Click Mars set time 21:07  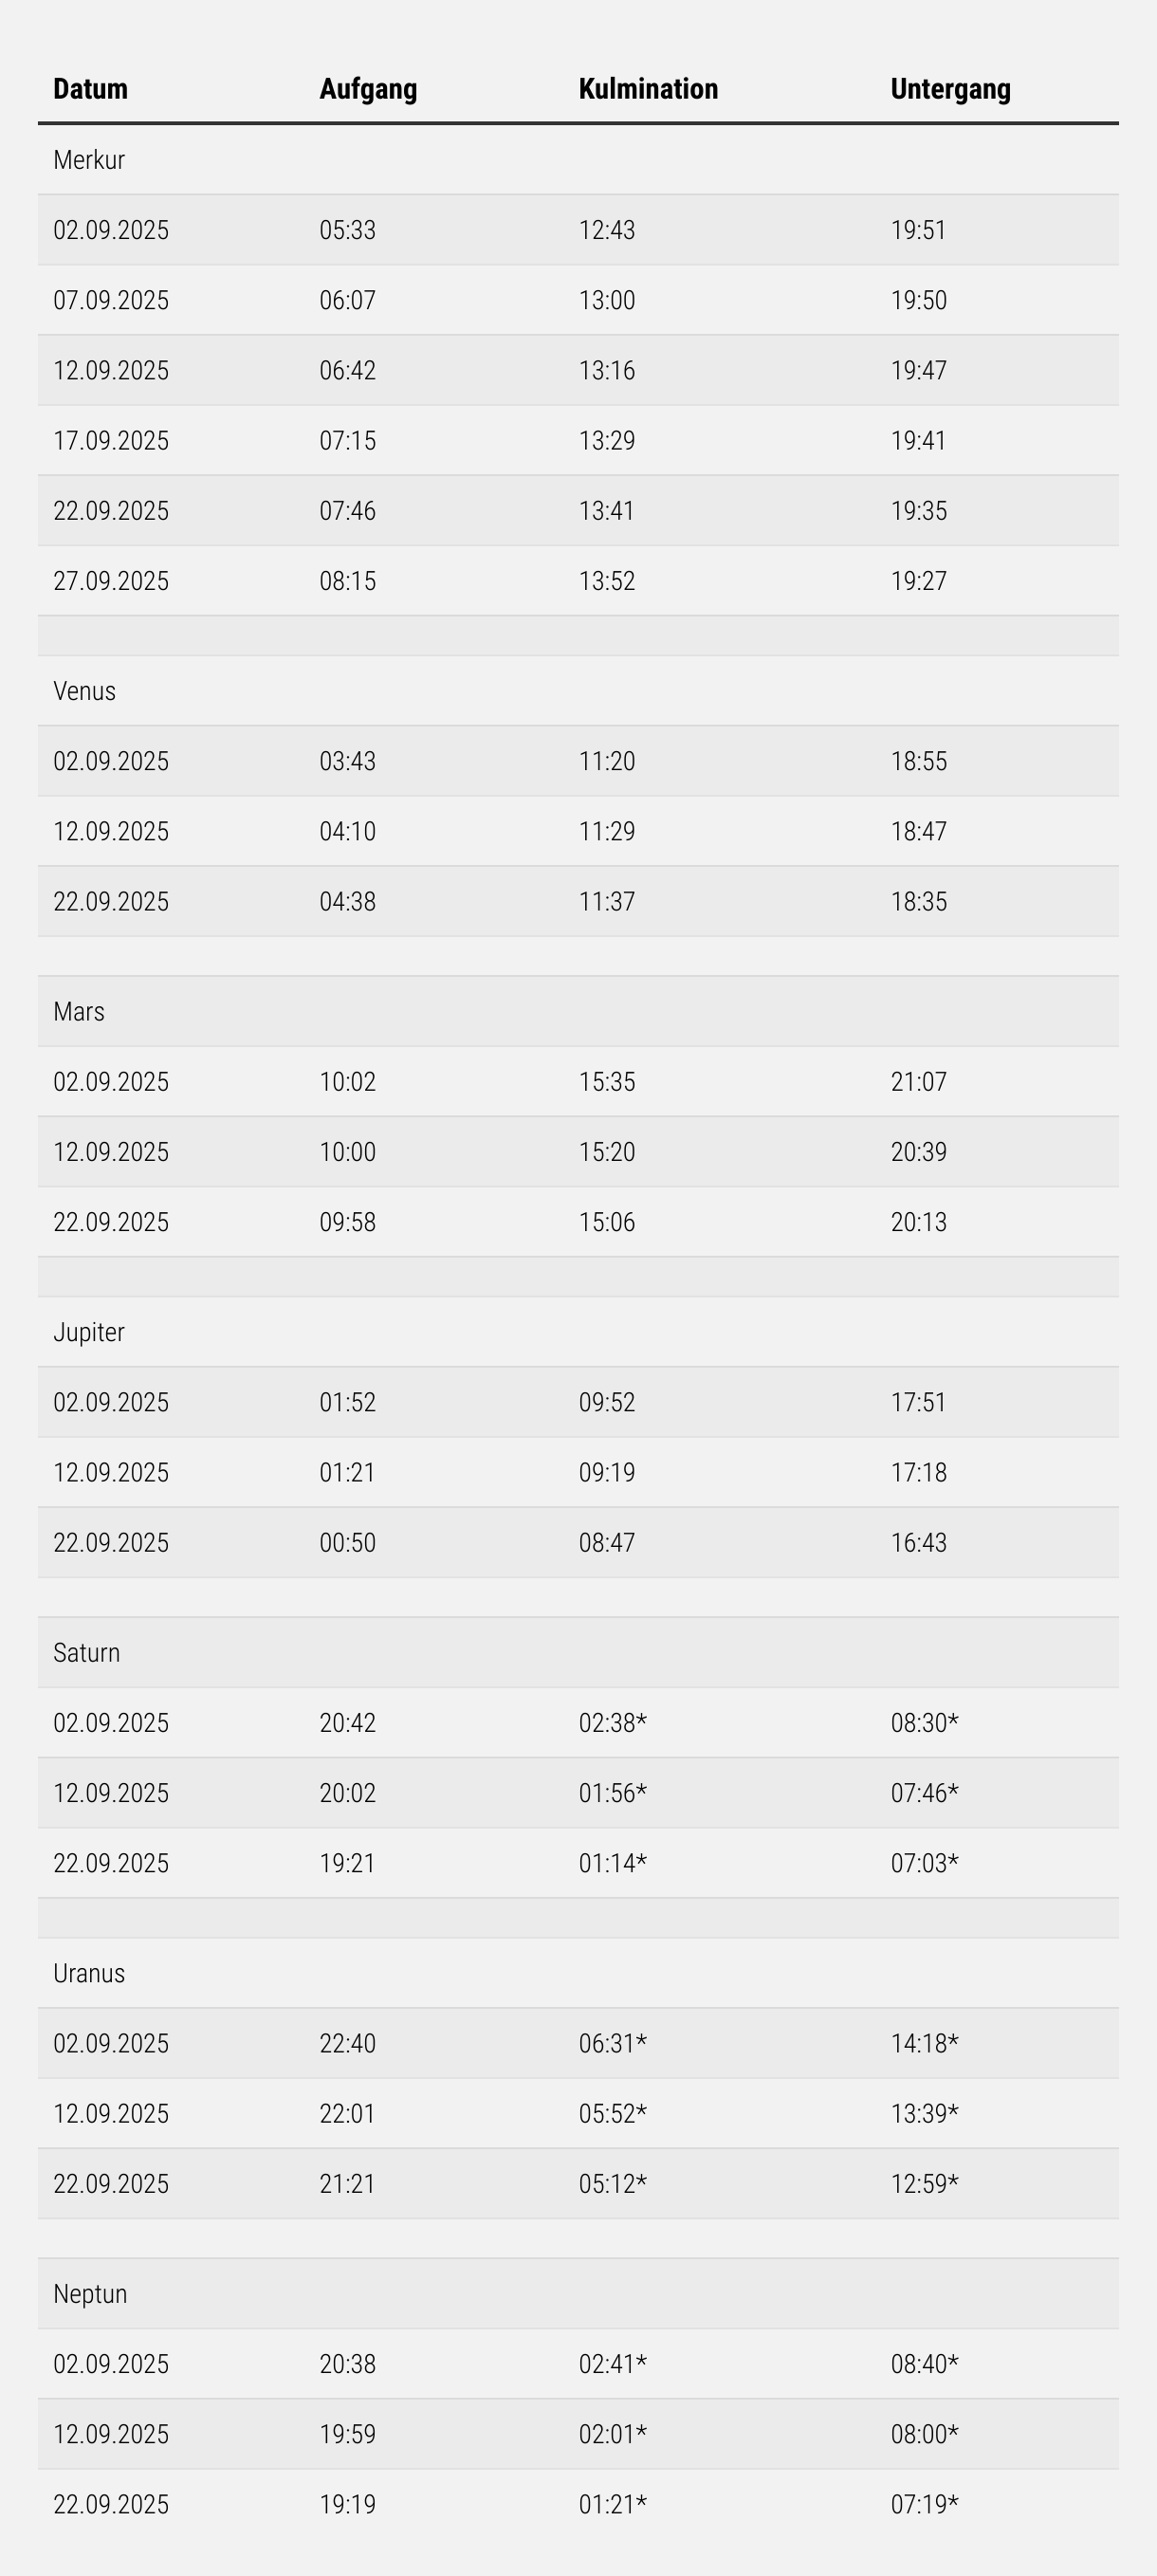[x=918, y=1082]
